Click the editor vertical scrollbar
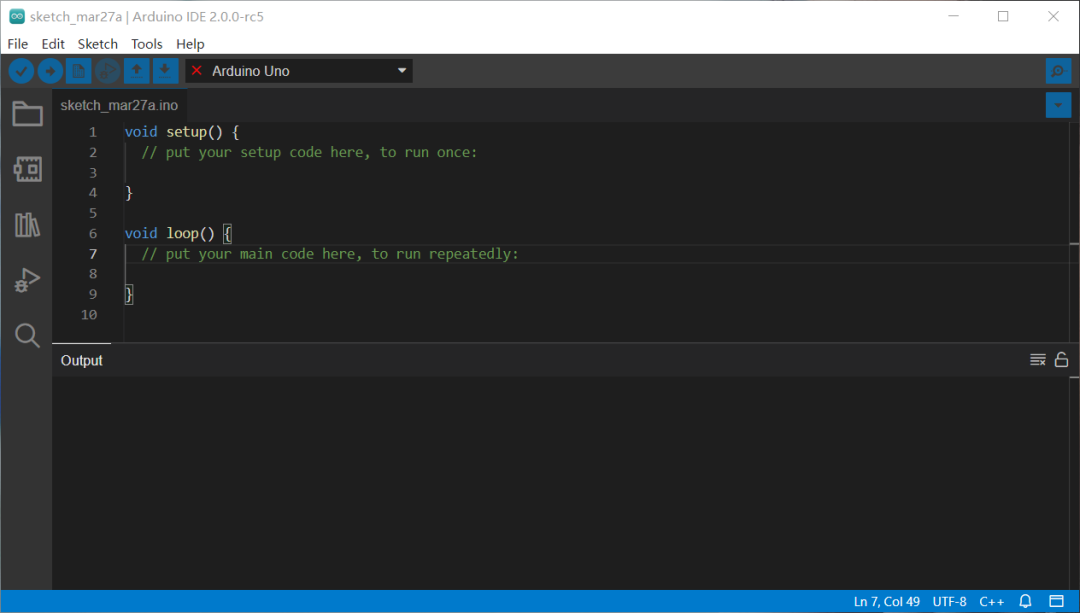This screenshot has width=1080, height=613. (x=1074, y=232)
